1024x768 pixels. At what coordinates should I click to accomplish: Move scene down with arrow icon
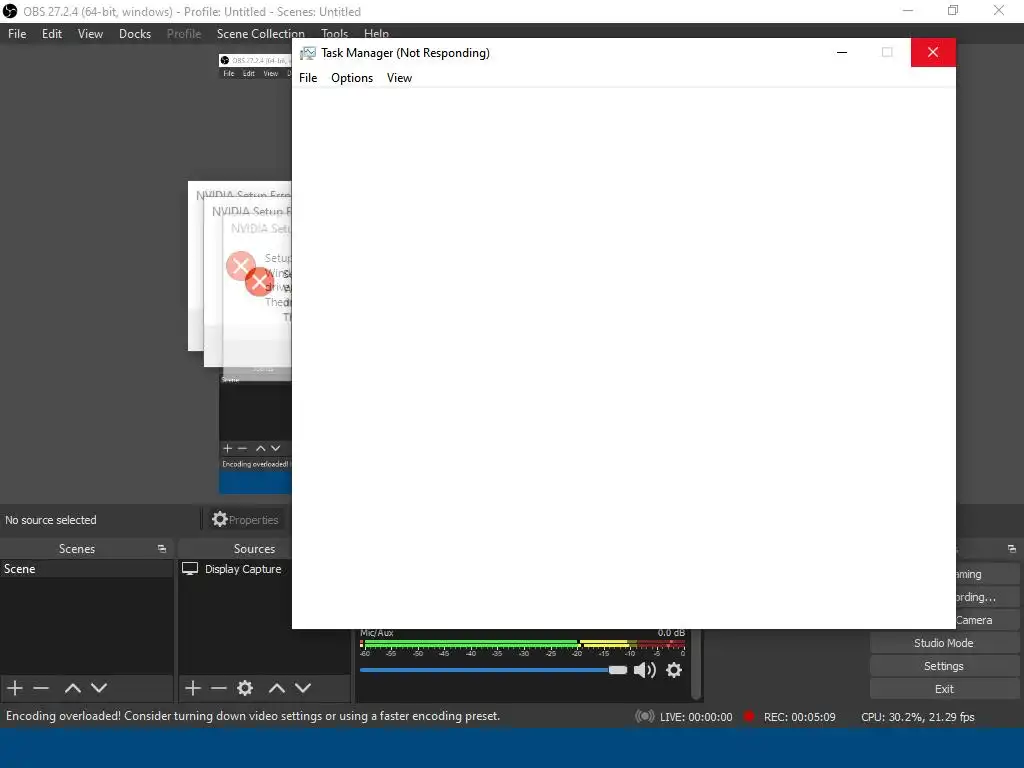tap(99, 688)
